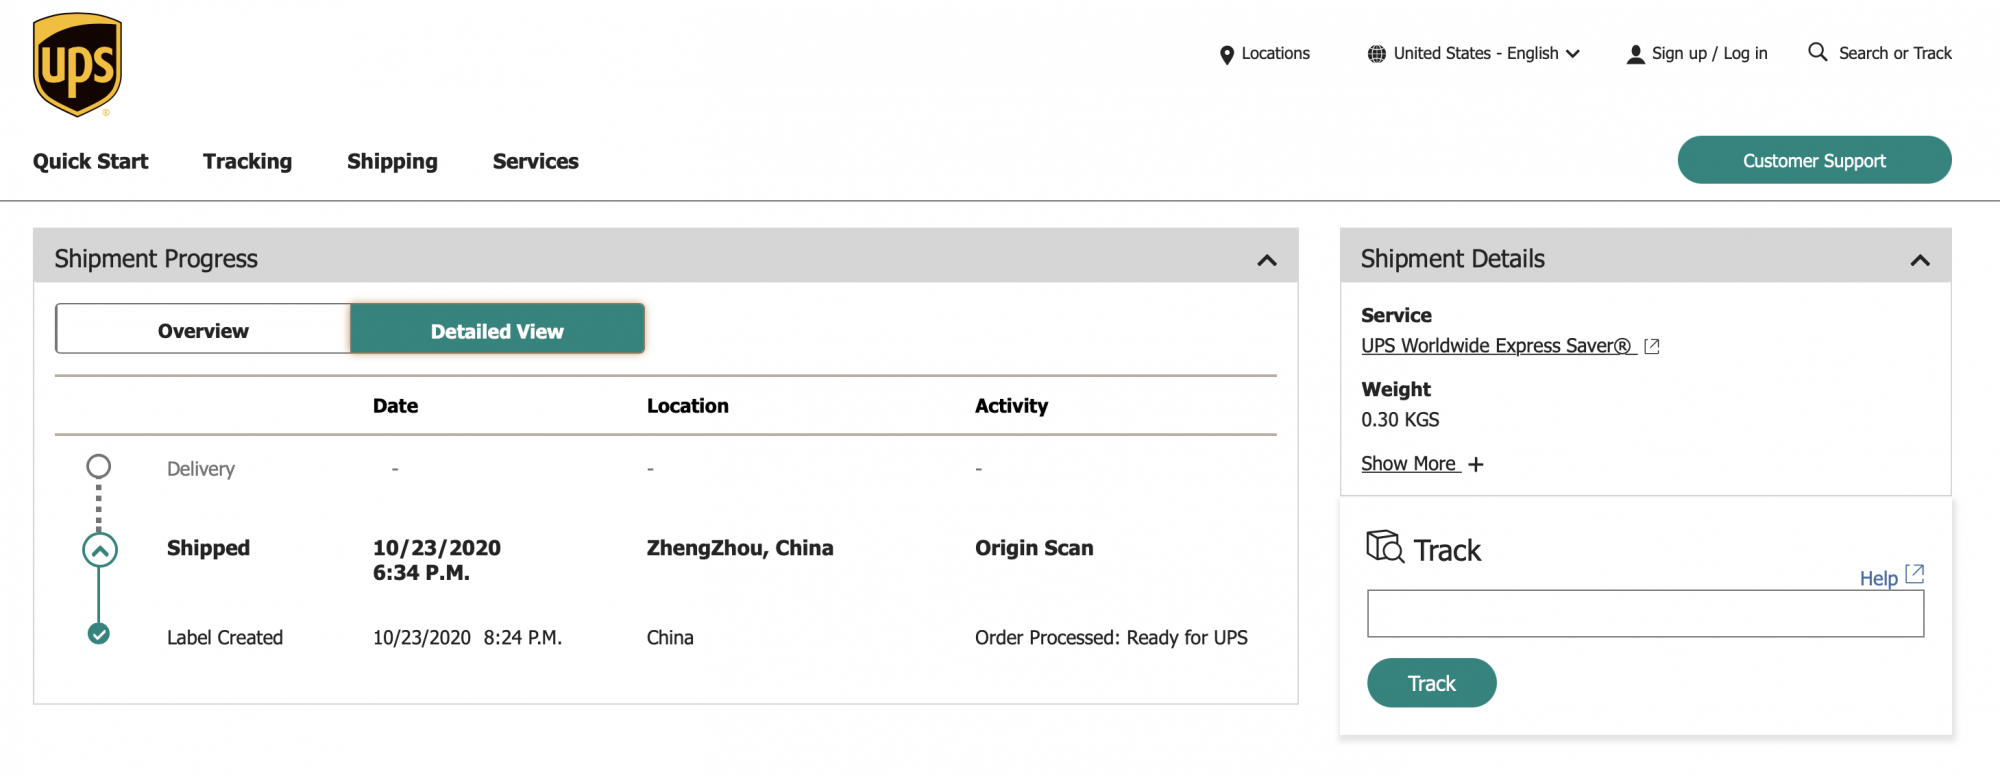Click external link icon beside Express Saver
The height and width of the screenshot is (776, 2000).
tap(1652, 346)
